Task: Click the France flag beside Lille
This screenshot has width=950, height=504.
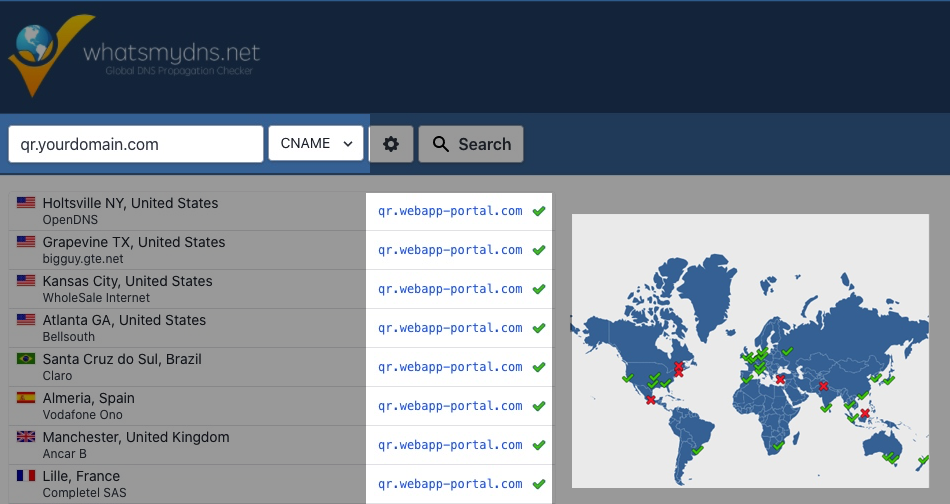Action: (26, 476)
